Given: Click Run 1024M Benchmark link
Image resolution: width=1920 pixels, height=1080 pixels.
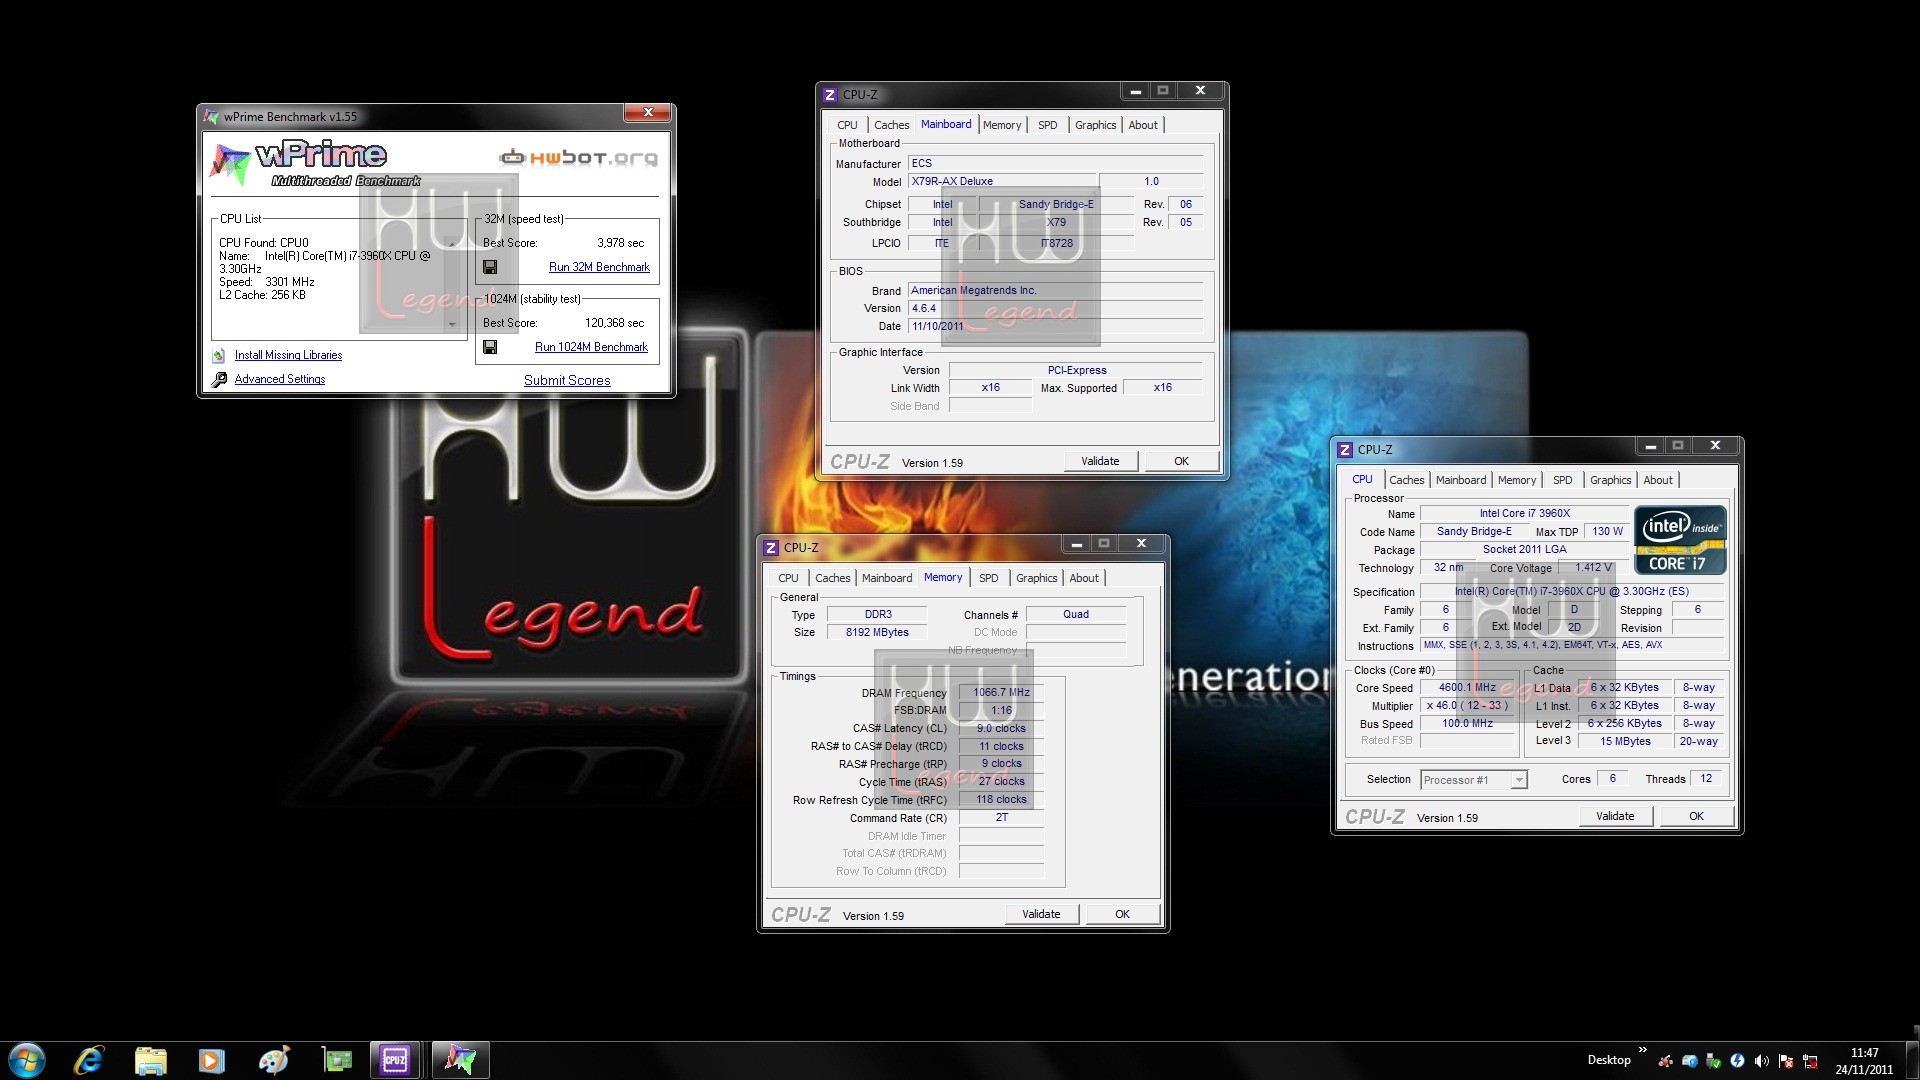Looking at the screenshot, I should (x=591, y=347).
